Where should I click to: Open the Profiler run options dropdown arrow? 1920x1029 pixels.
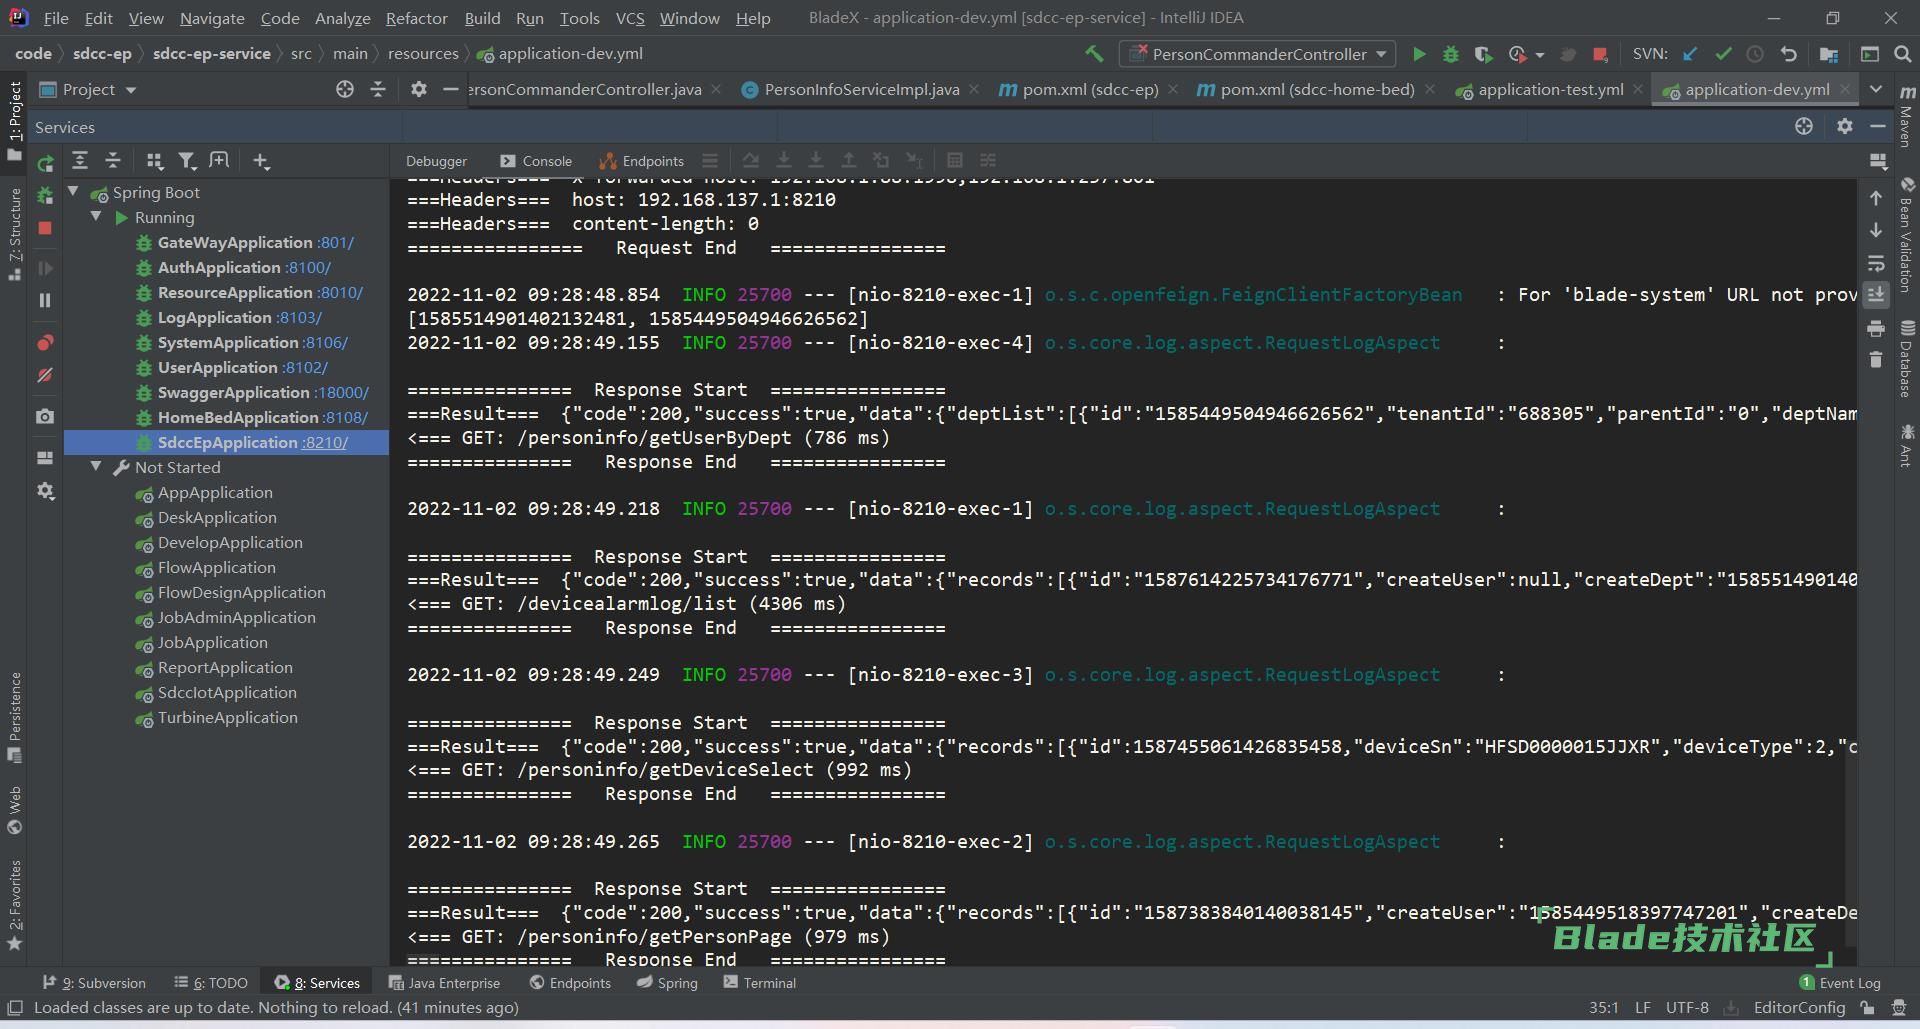[1540, 55]
